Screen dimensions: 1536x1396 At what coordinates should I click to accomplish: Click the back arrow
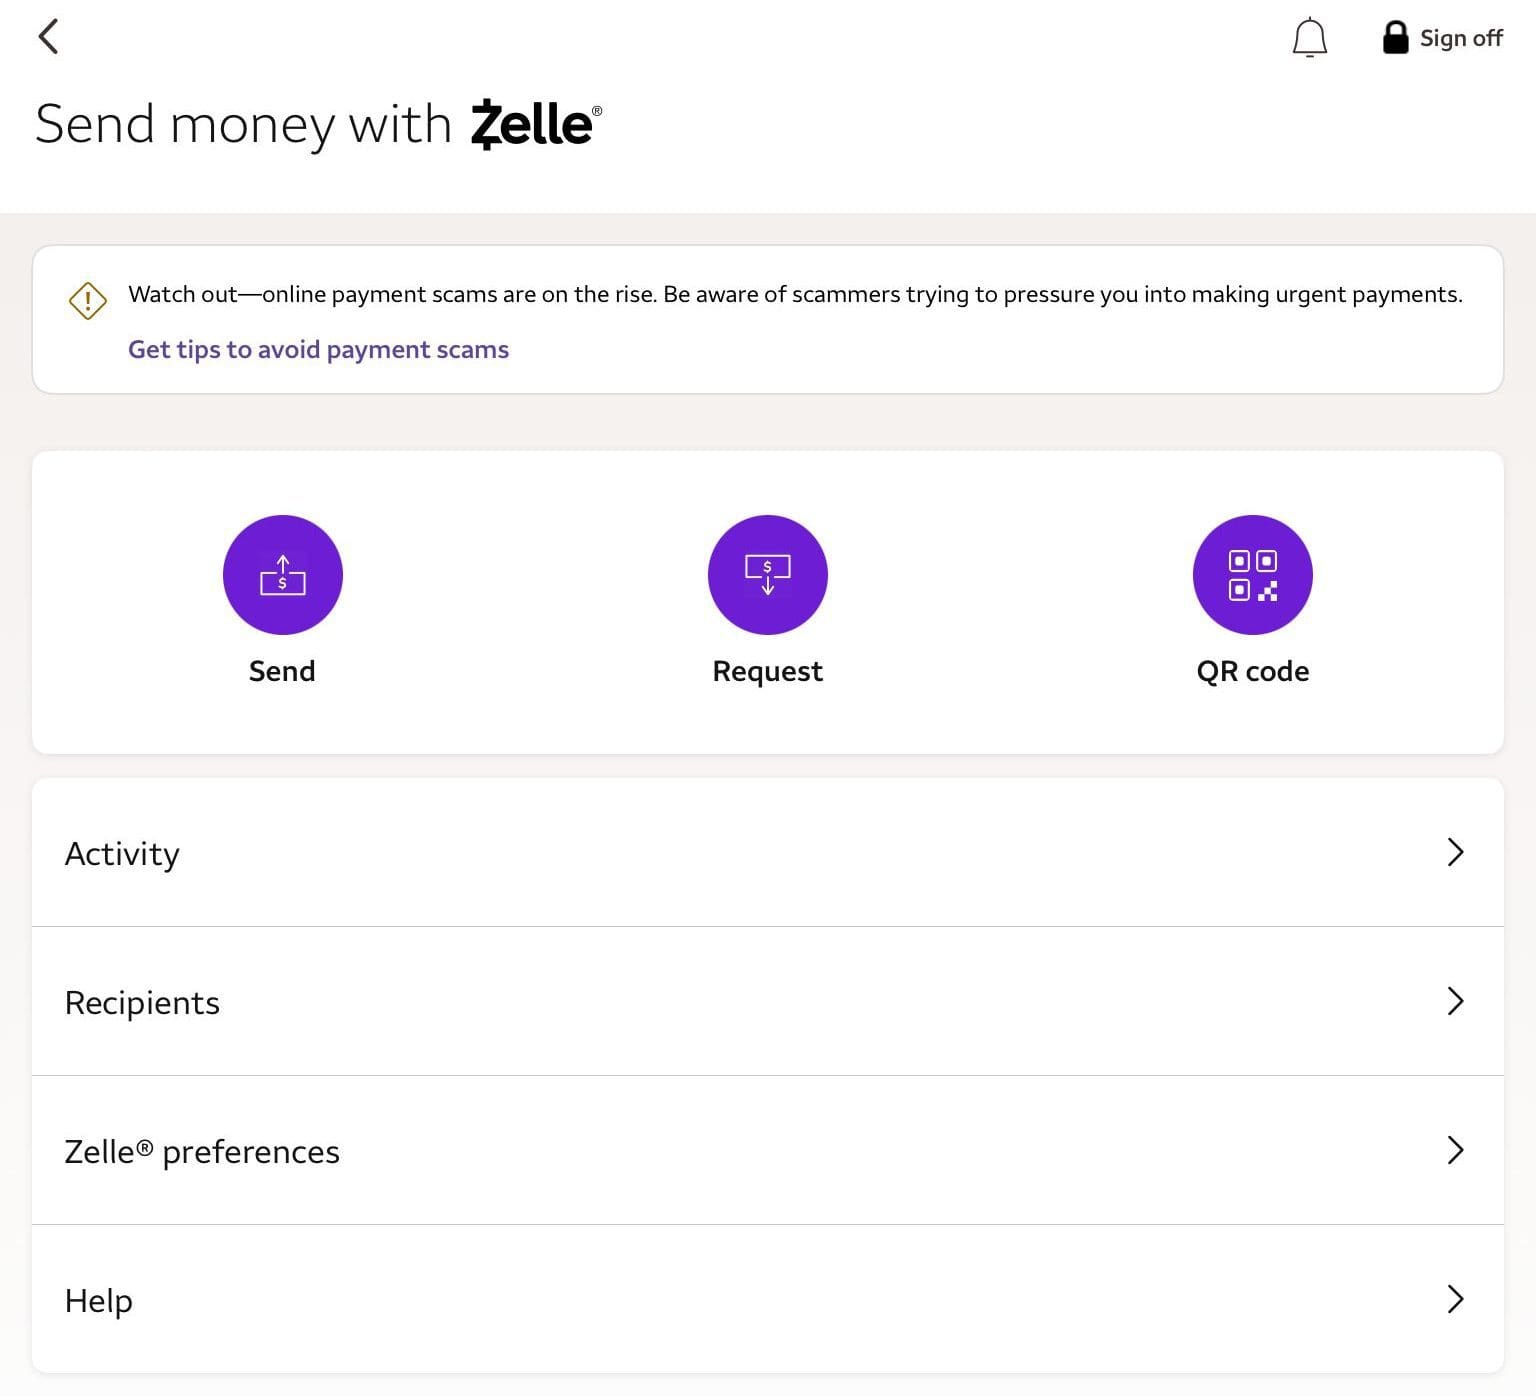[49, 36]
